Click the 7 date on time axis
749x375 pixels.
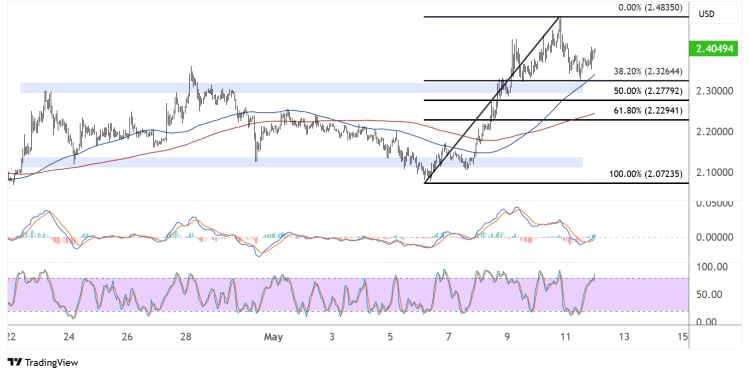click(449, 337)
